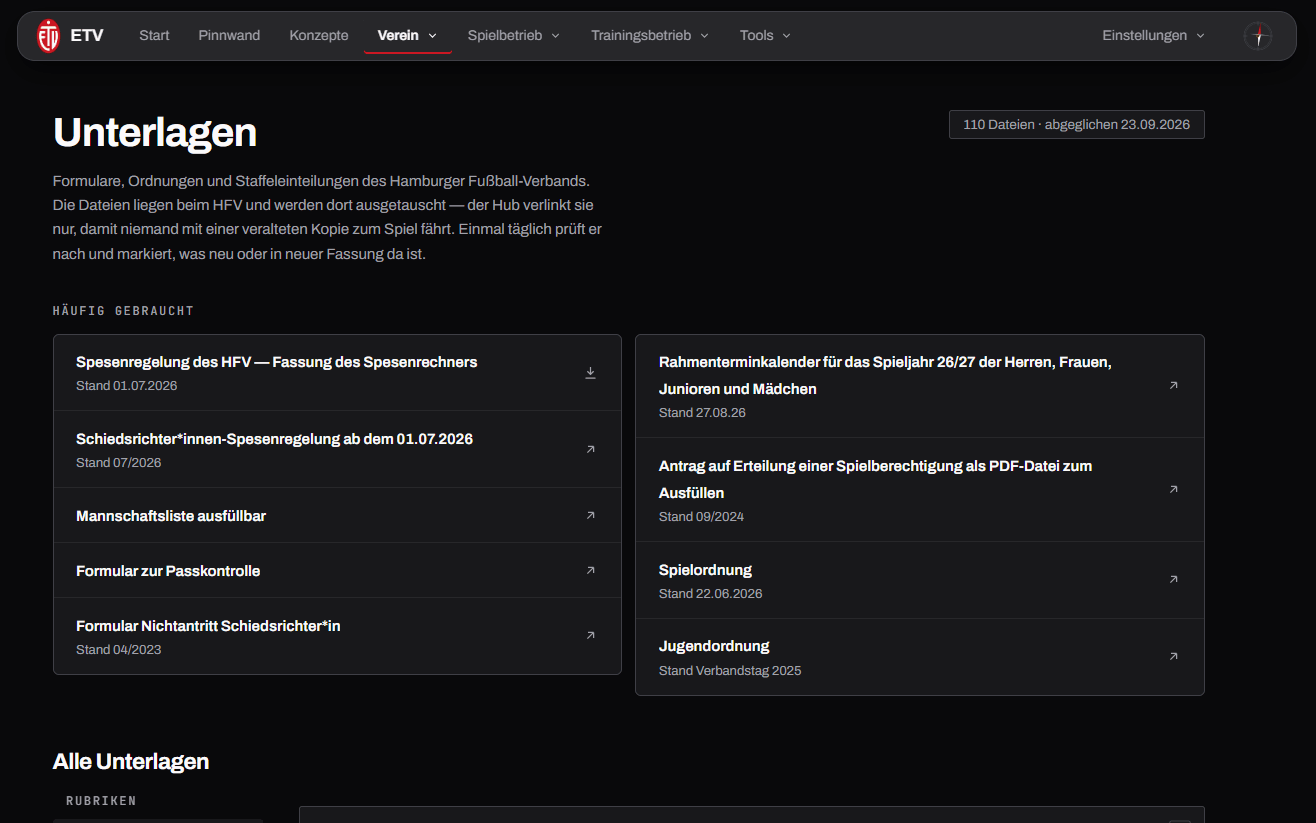Click the 'Stand 22.06.2026' text under Spielordnung
Viewport: 1316px width, 823px height.
[711, 594]
